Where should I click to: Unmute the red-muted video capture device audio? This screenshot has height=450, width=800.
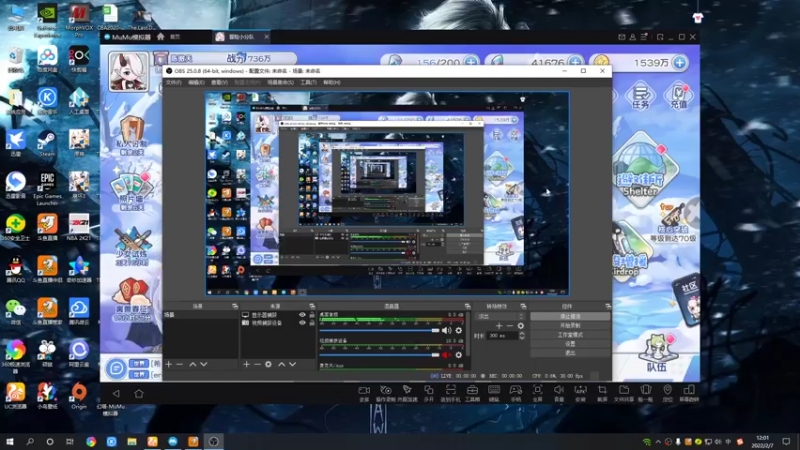click(x=447, y=355)
